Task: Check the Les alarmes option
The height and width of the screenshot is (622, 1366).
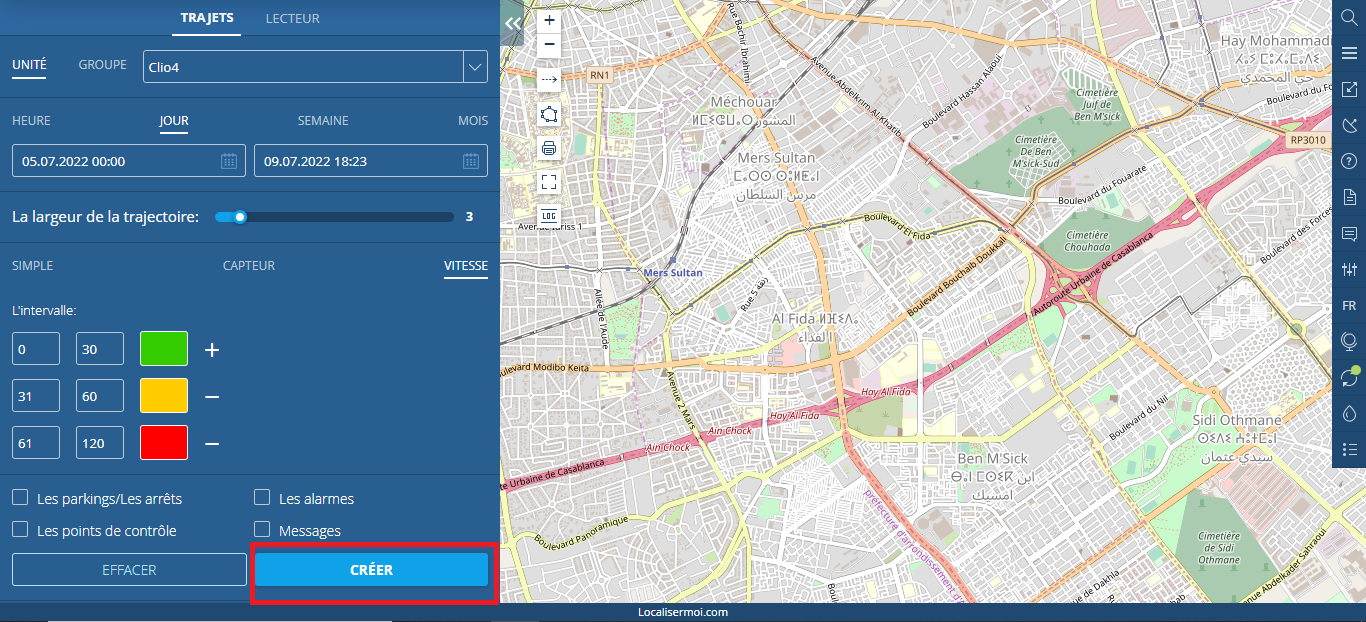Action: point(262,498)
